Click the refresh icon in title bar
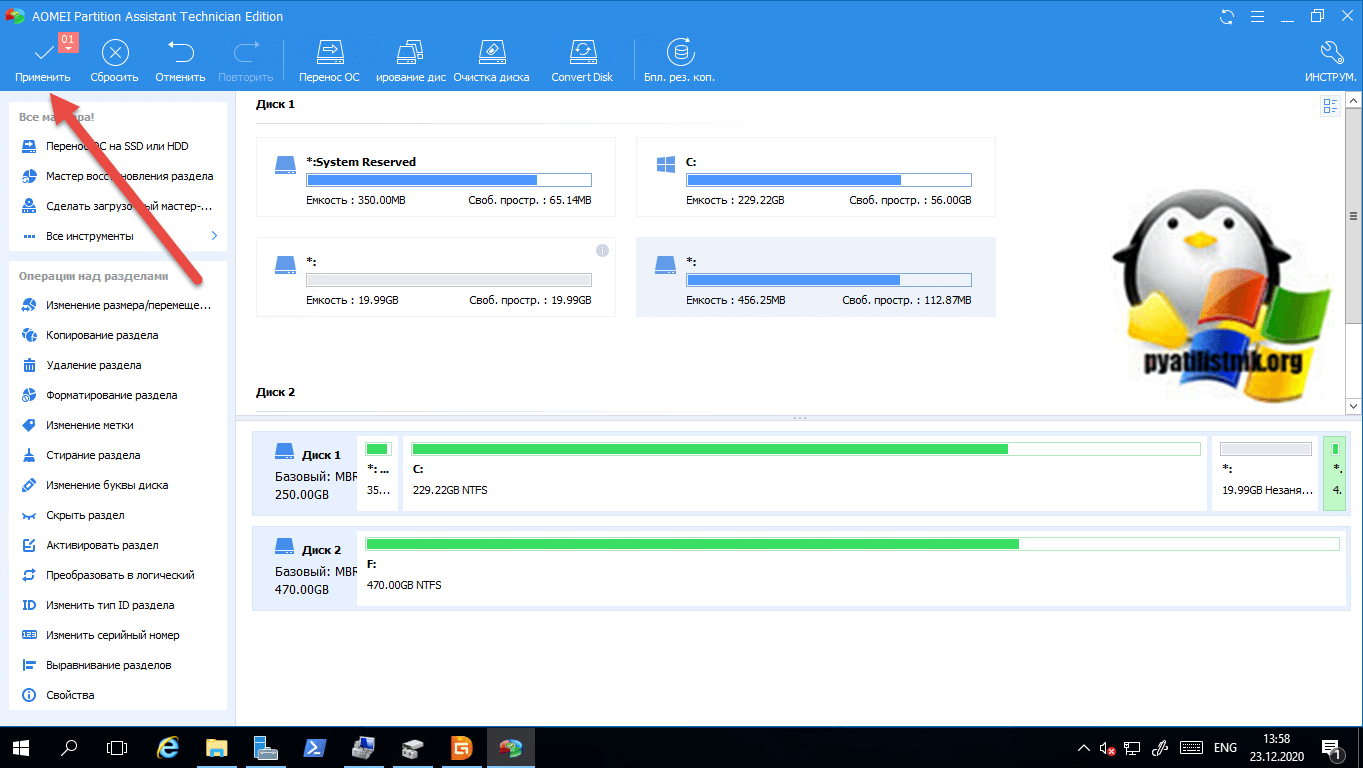This screenshot has width=1363, height=768. click(x=1227, y=16)
